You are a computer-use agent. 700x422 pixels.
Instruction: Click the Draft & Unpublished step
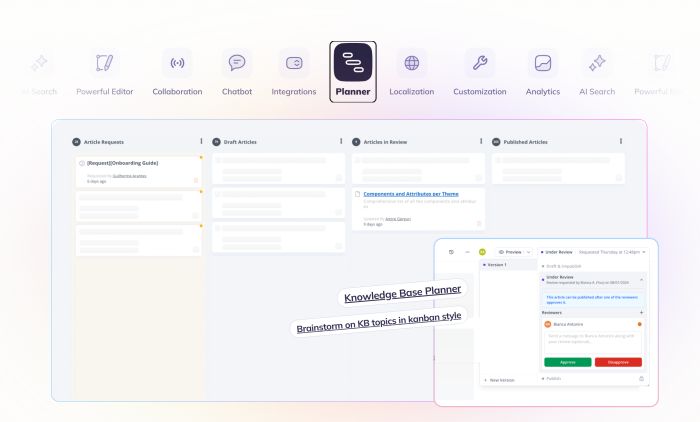pos(562,266)
